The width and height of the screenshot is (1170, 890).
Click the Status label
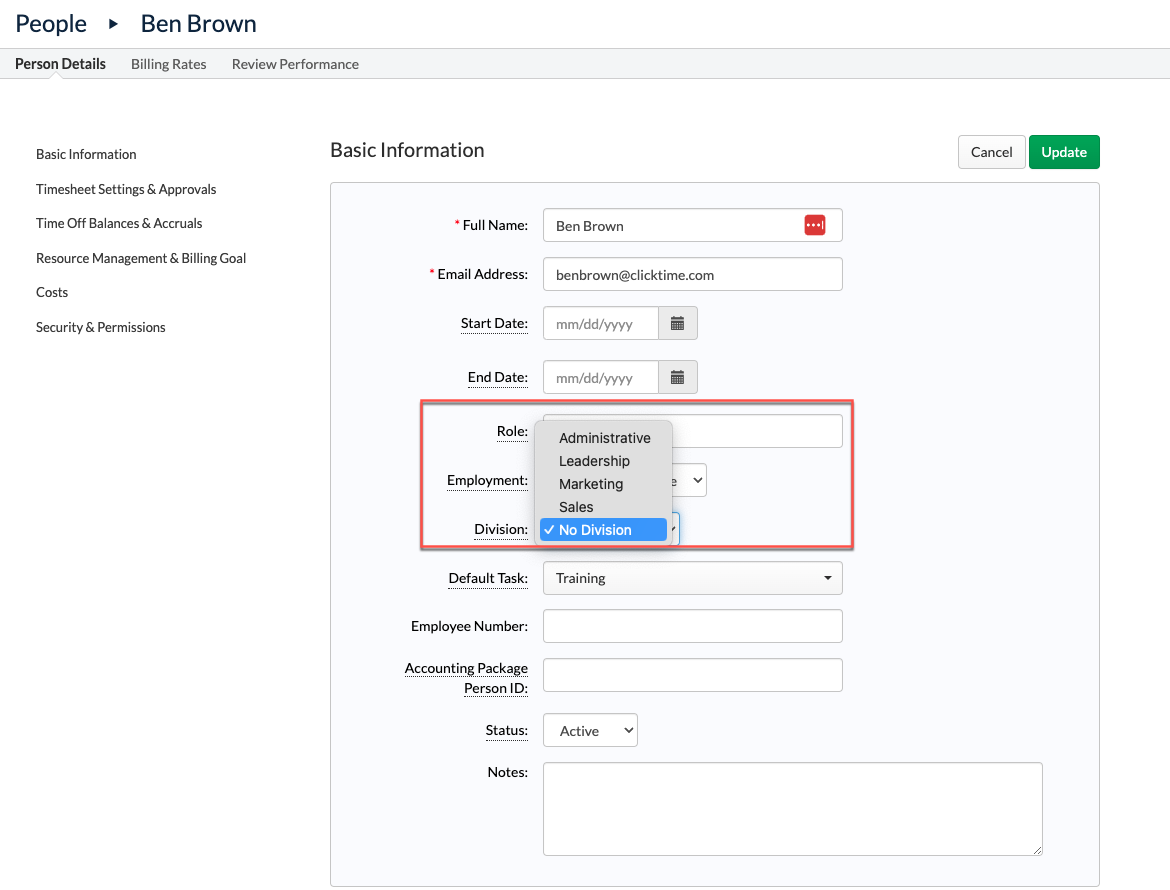pyautogui.click(x=507, y=730)
